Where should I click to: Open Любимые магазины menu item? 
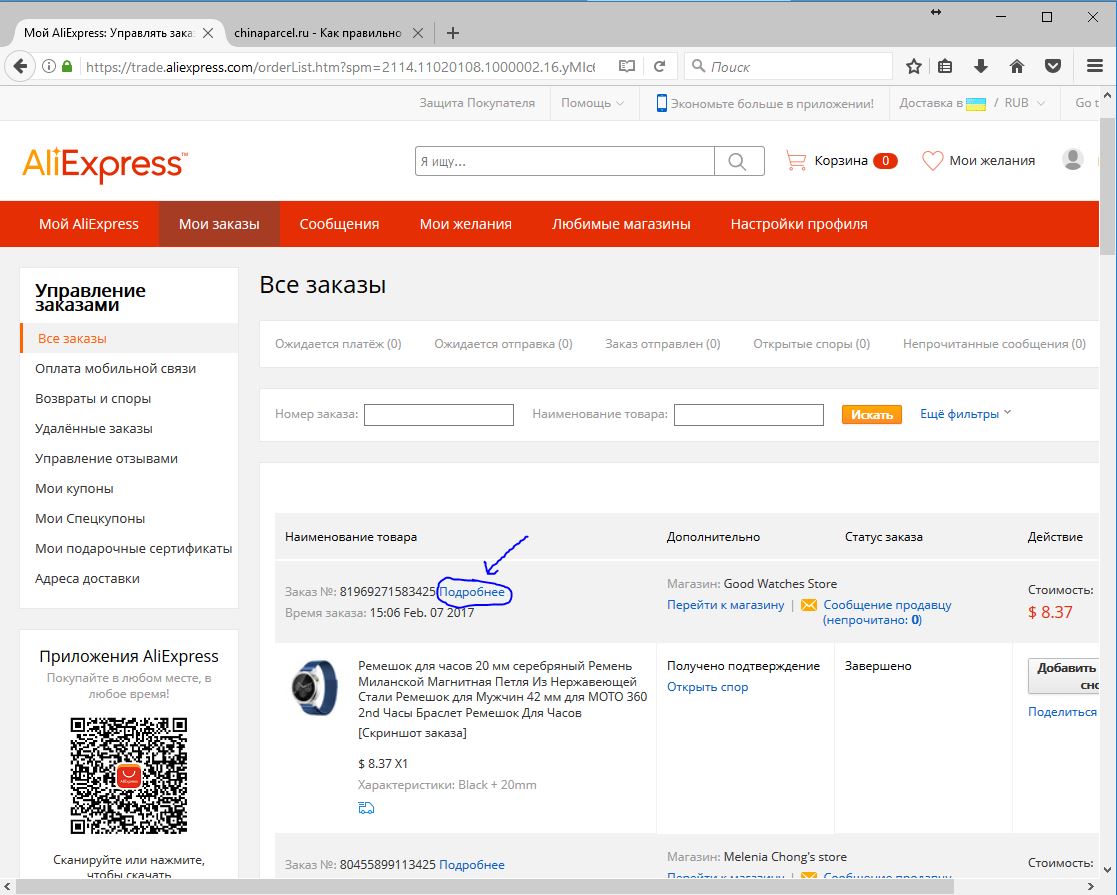[620, 224]
